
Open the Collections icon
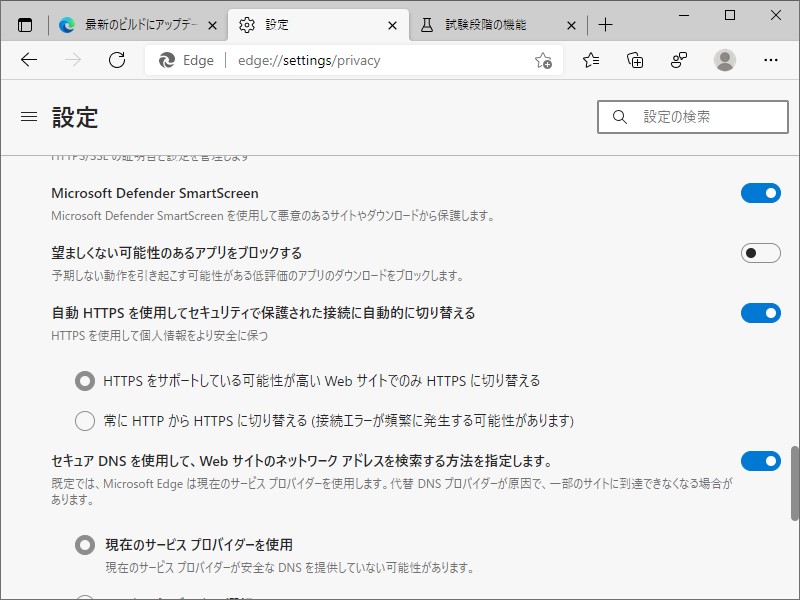click(634, 60)
